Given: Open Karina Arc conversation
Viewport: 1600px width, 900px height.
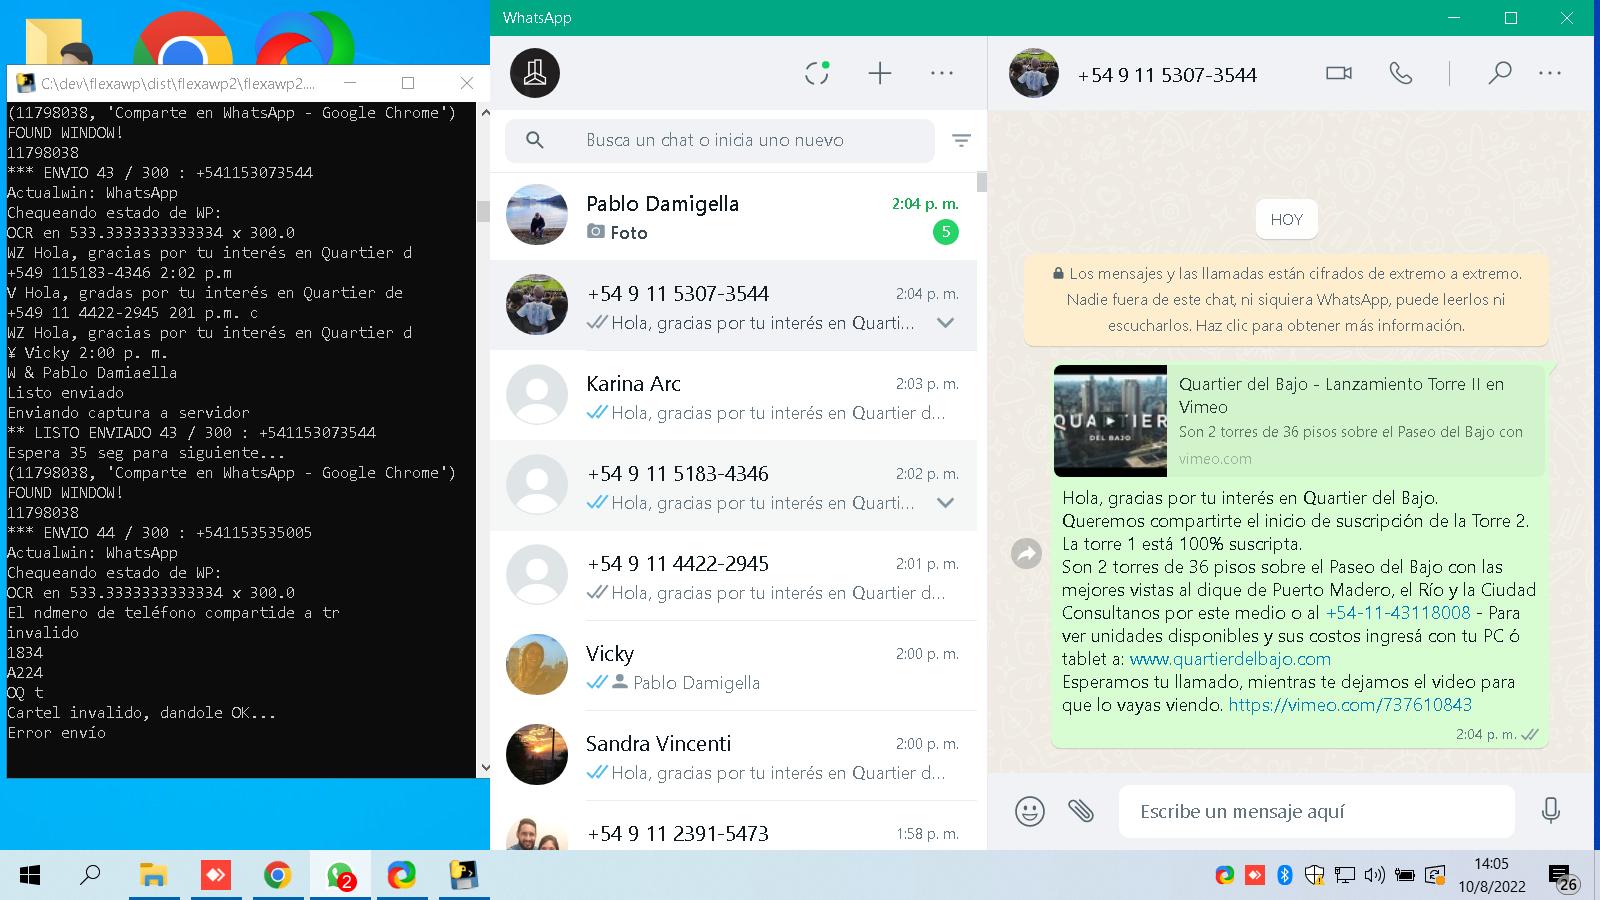Looking at the screenshot, I should pyautogui.click(x=733, y=396).
